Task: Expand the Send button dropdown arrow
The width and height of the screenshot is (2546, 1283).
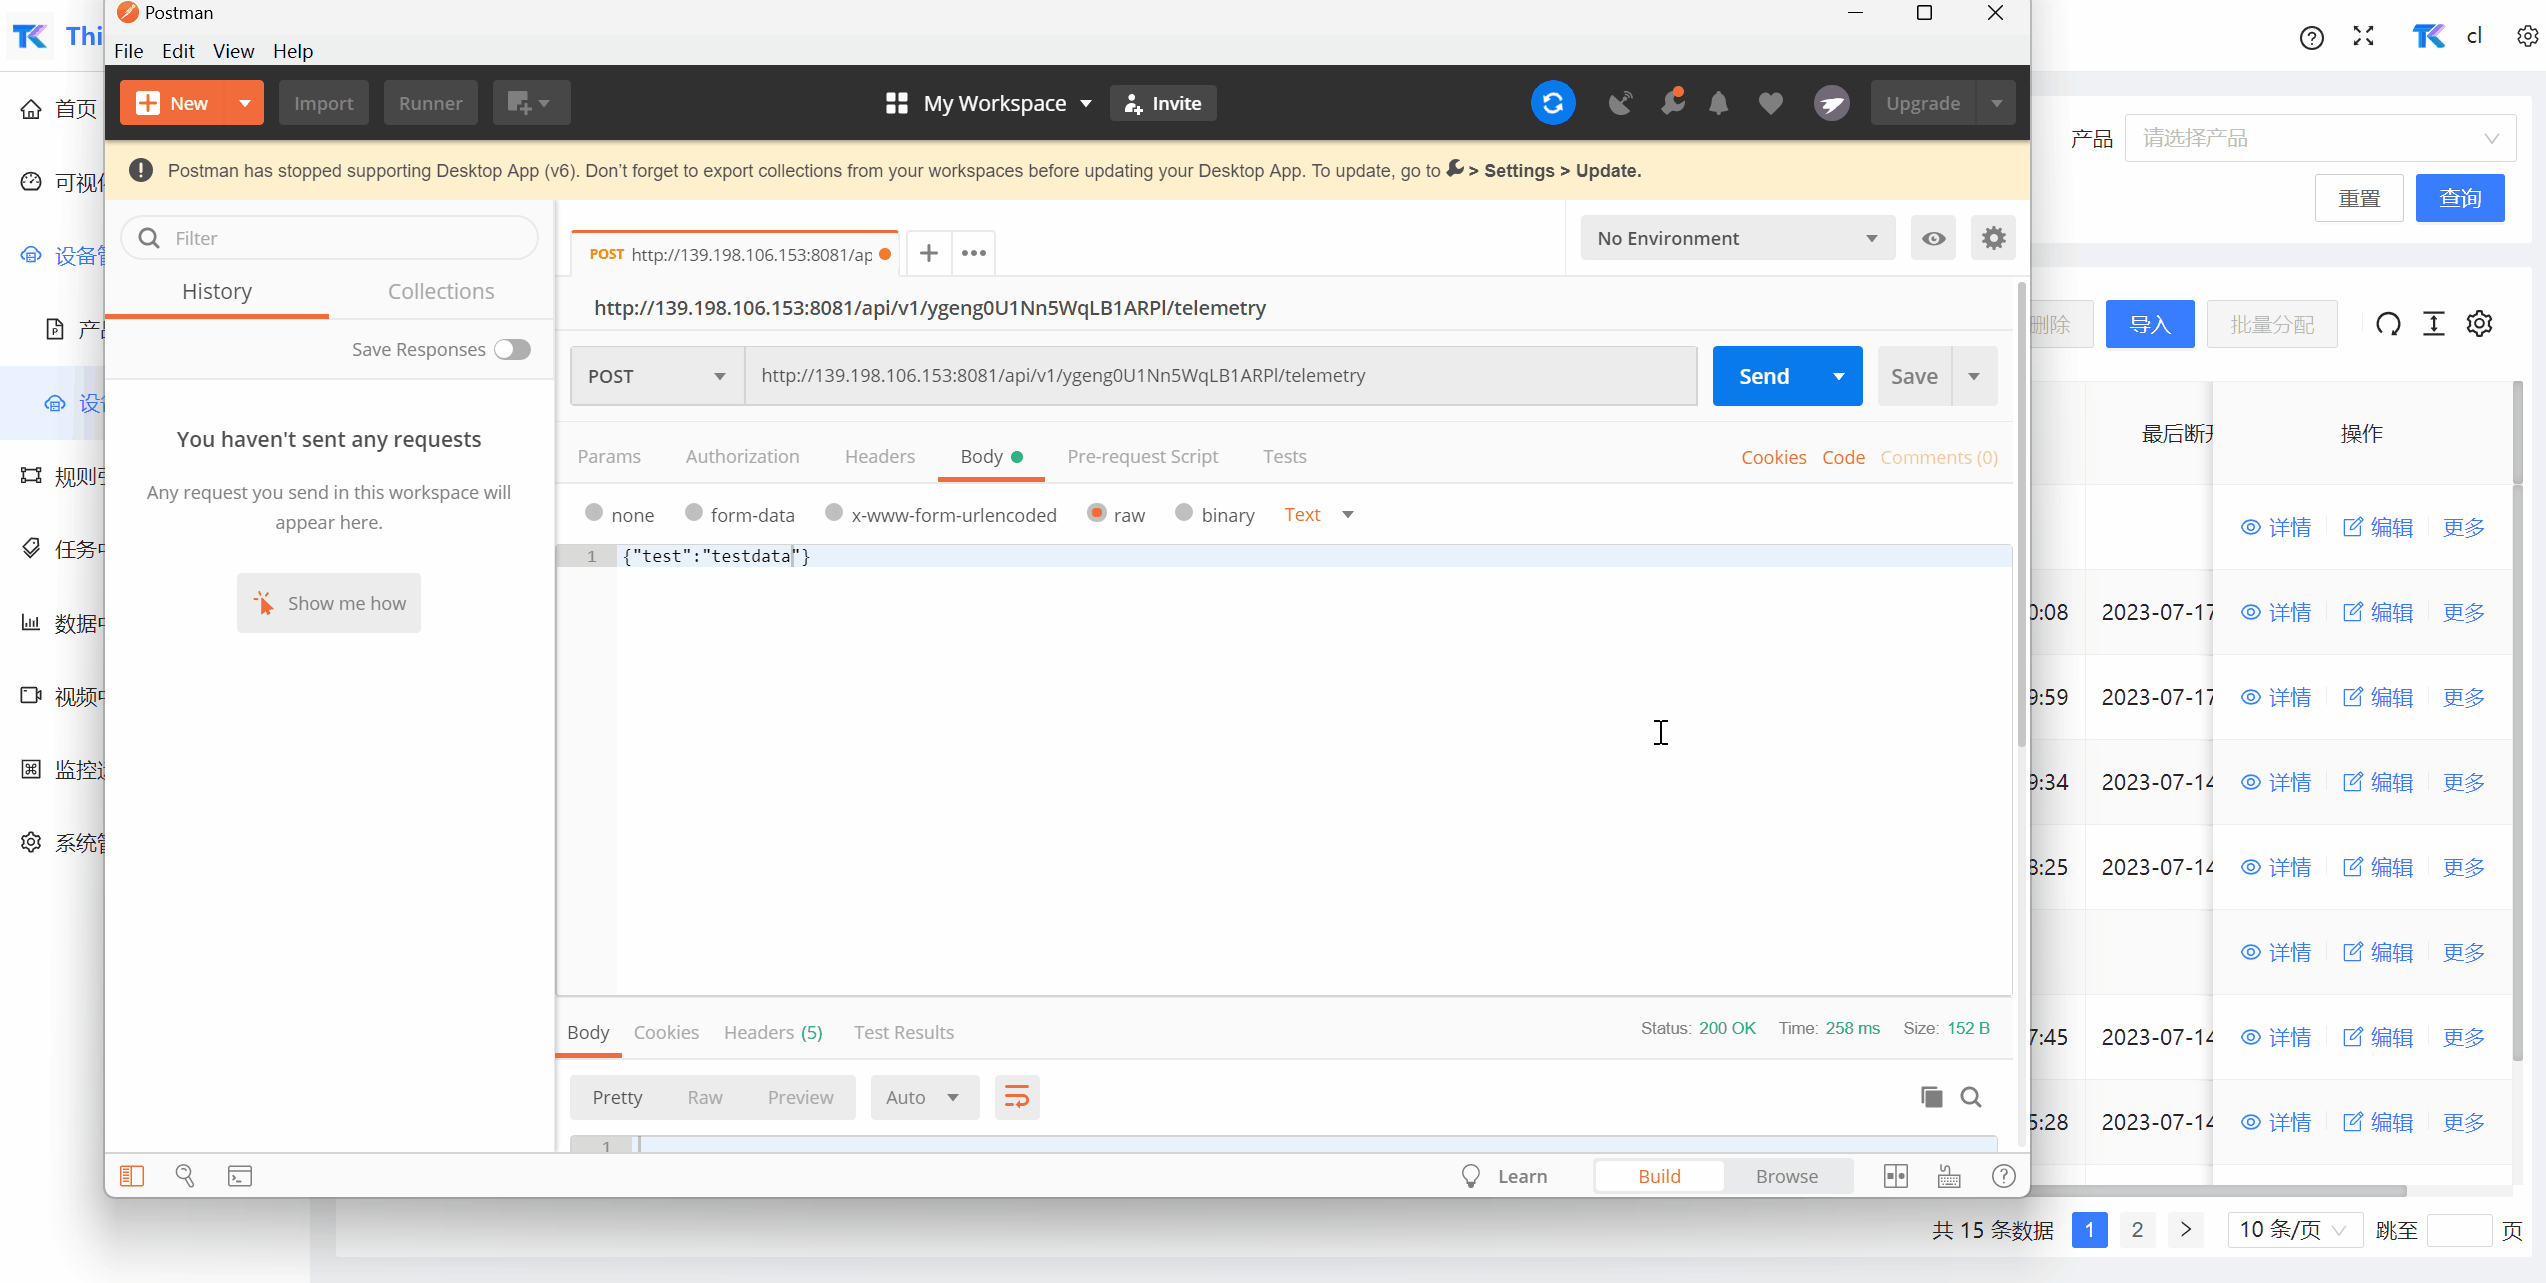Action: 1838,375
